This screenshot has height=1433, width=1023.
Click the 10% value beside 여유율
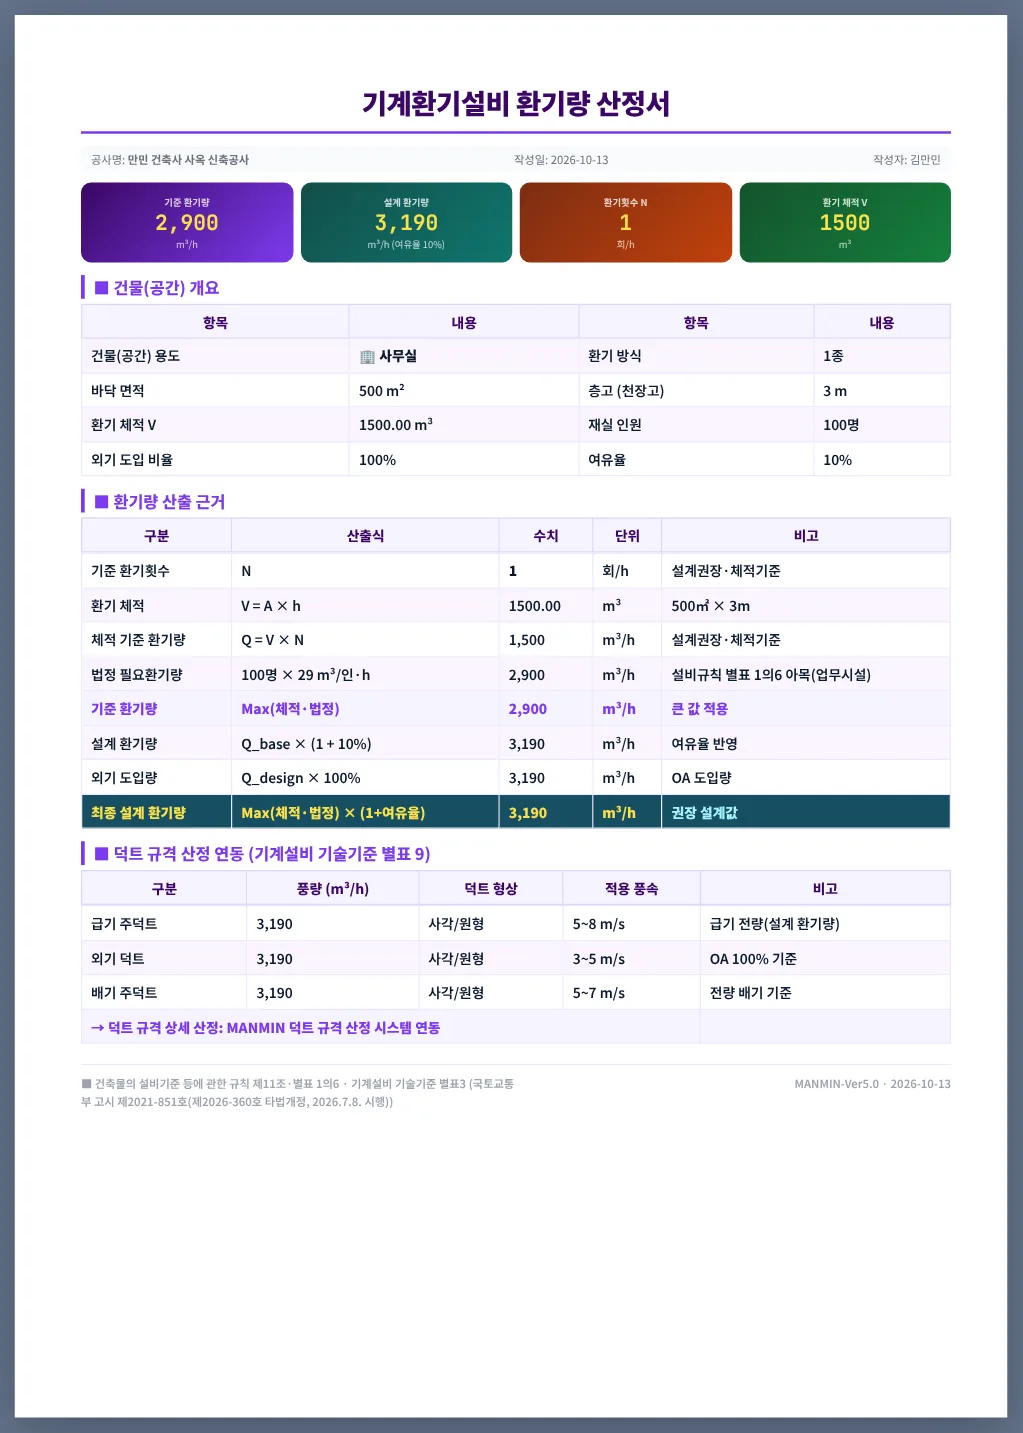click(838, 460)
